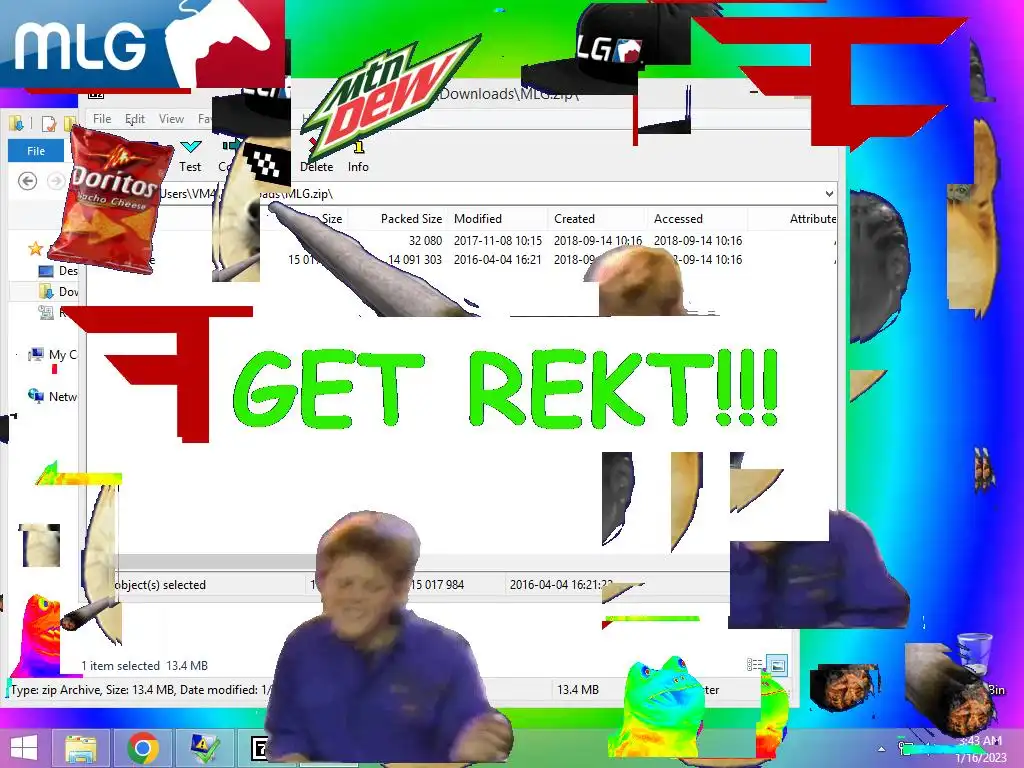The image size is (1024, 768).
Task: Click the packed size value 14 091 303
Action: [x=415, y=259]
